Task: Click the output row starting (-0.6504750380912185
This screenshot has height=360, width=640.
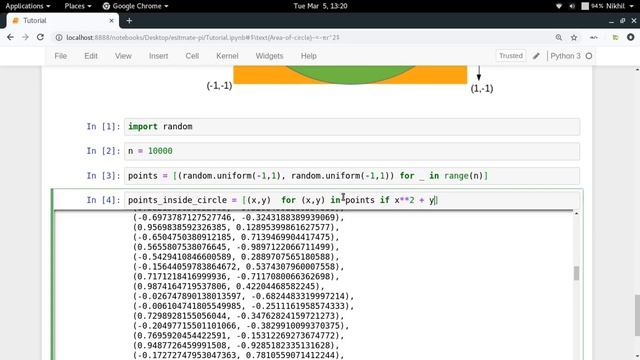Action: pos(236,237)
